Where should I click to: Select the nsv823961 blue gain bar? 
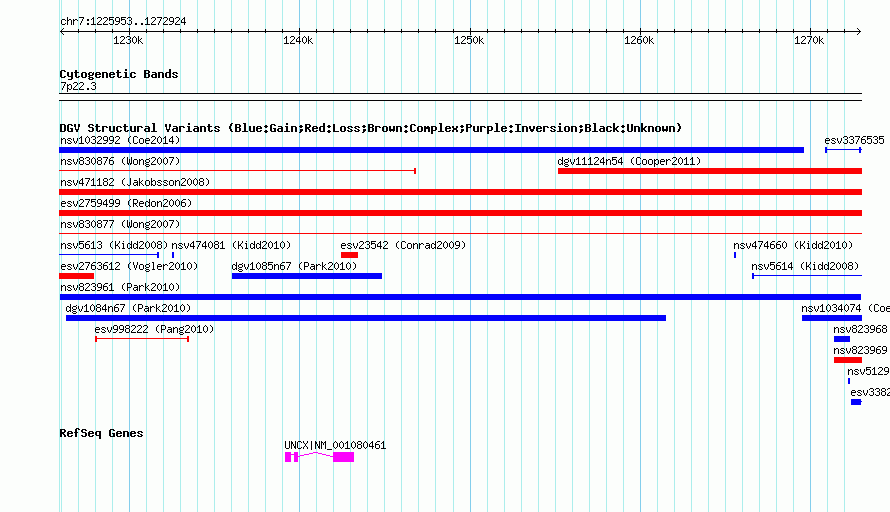[460, 297]
